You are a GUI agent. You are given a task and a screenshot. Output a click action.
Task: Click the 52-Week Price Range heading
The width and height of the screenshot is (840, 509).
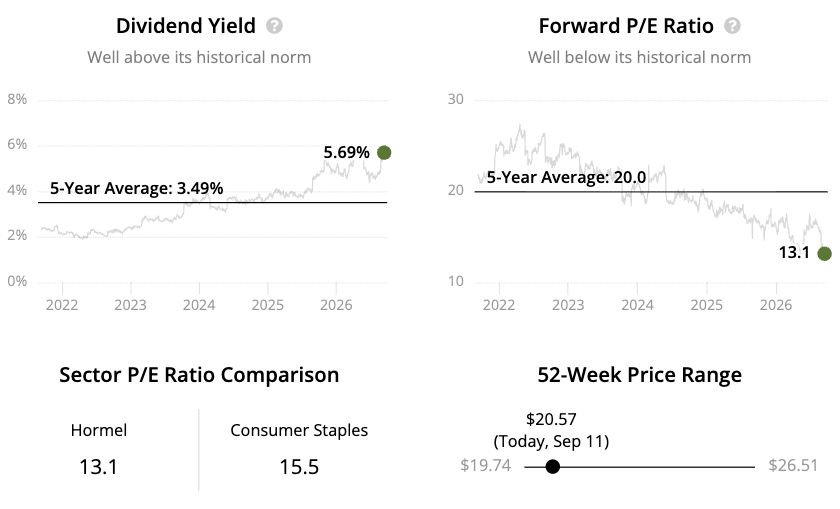(640, 375)
